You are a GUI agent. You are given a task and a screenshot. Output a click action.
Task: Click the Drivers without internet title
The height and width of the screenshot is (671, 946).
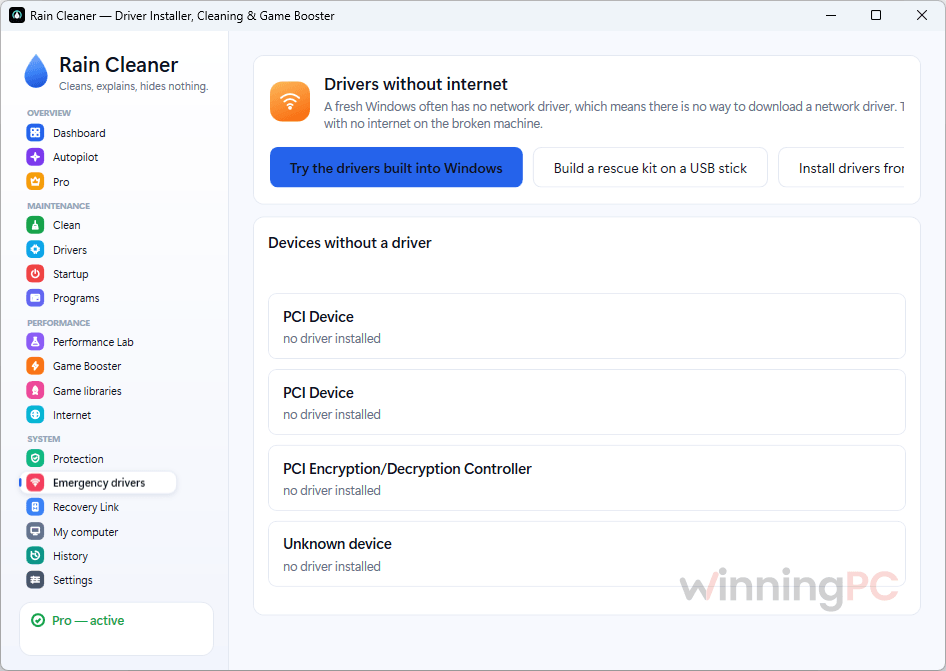416,84
